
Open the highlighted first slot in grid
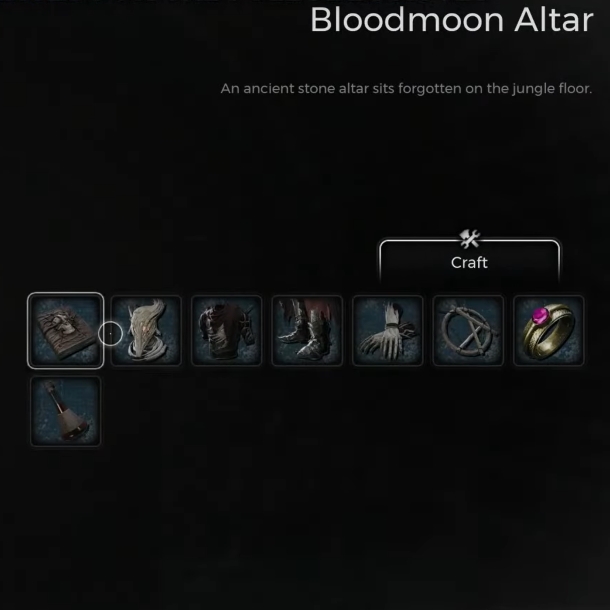tap(65, 330)
